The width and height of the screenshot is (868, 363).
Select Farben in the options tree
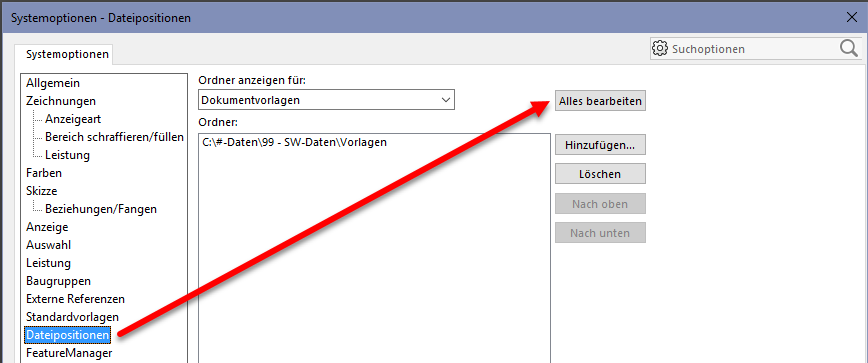tap(44, 173)
